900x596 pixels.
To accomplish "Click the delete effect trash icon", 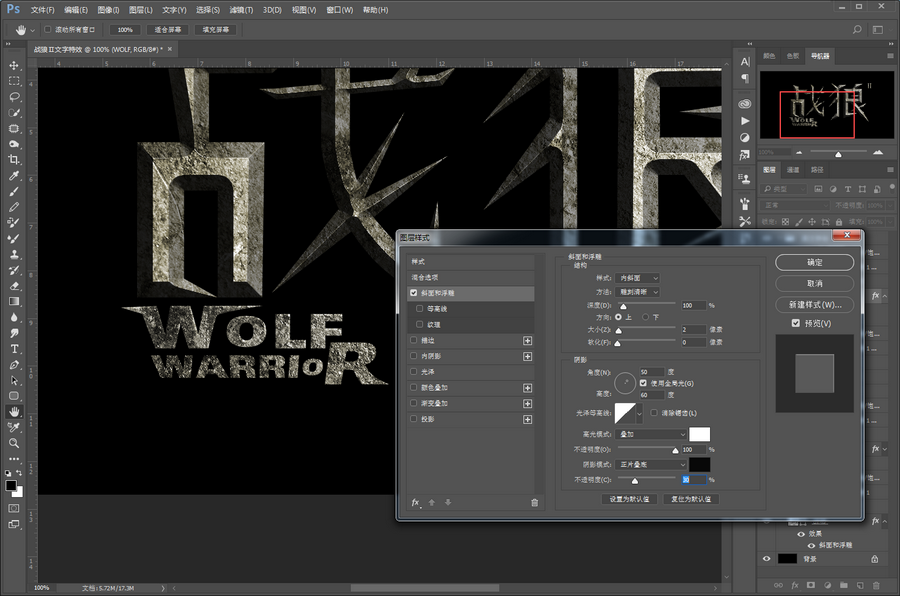I will tap(534, 502).
